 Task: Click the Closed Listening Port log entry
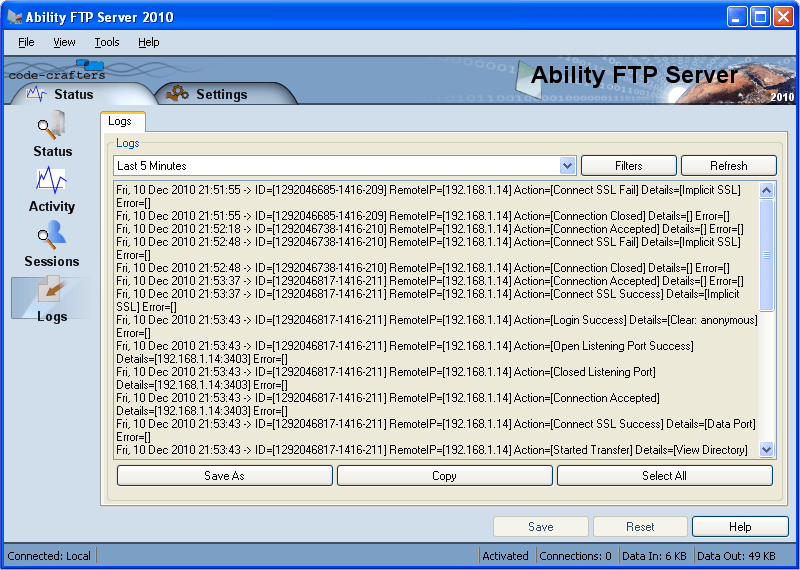[x=386, y=379]
